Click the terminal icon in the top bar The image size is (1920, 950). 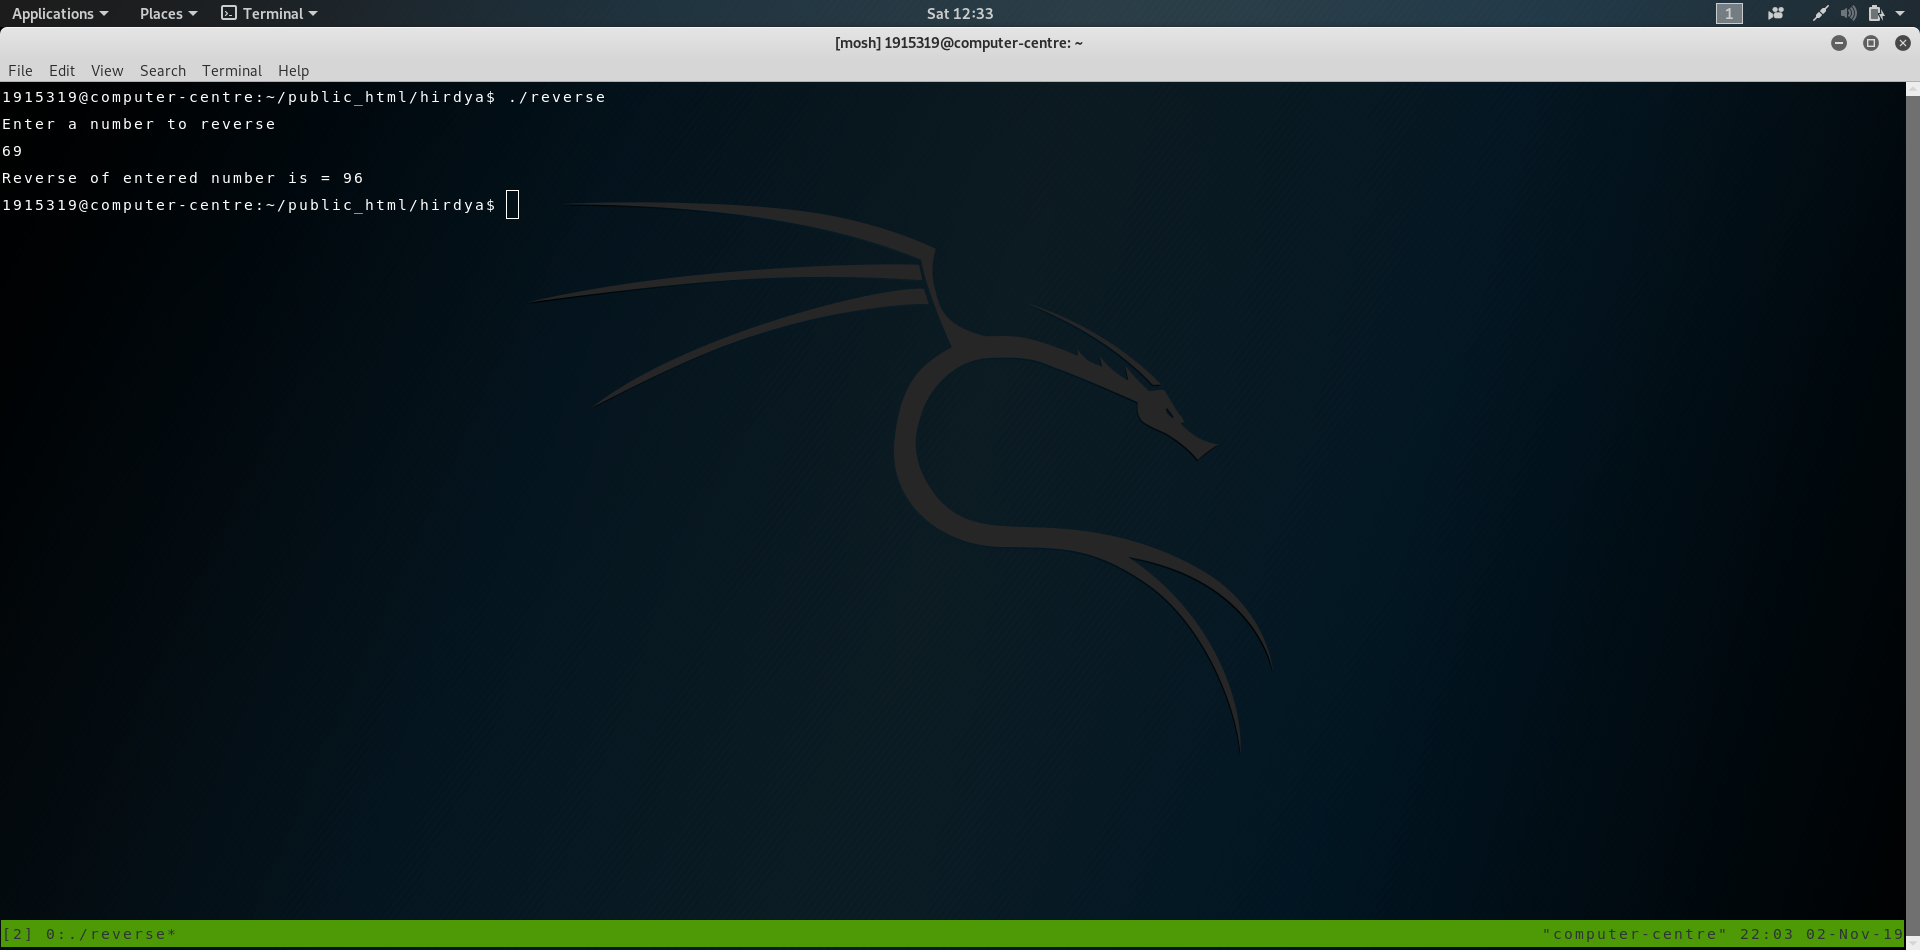coord(229,13)
